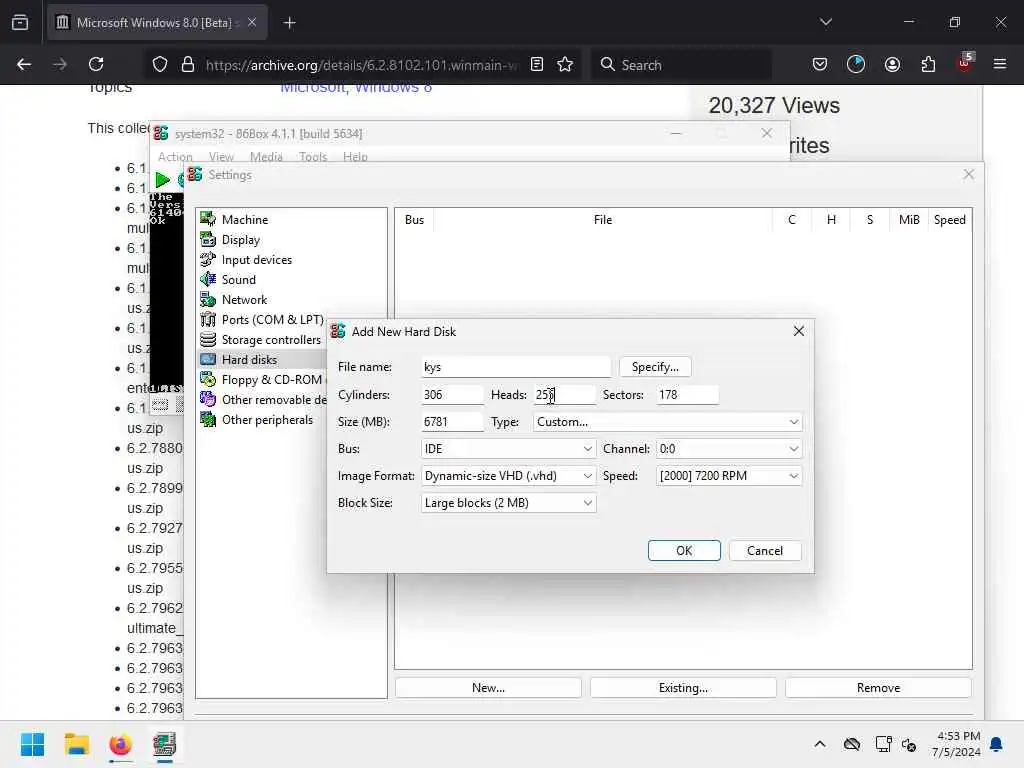The image size is (1024, 768).
Task: Select the Machine settings category icon
Action: [208, 219]
